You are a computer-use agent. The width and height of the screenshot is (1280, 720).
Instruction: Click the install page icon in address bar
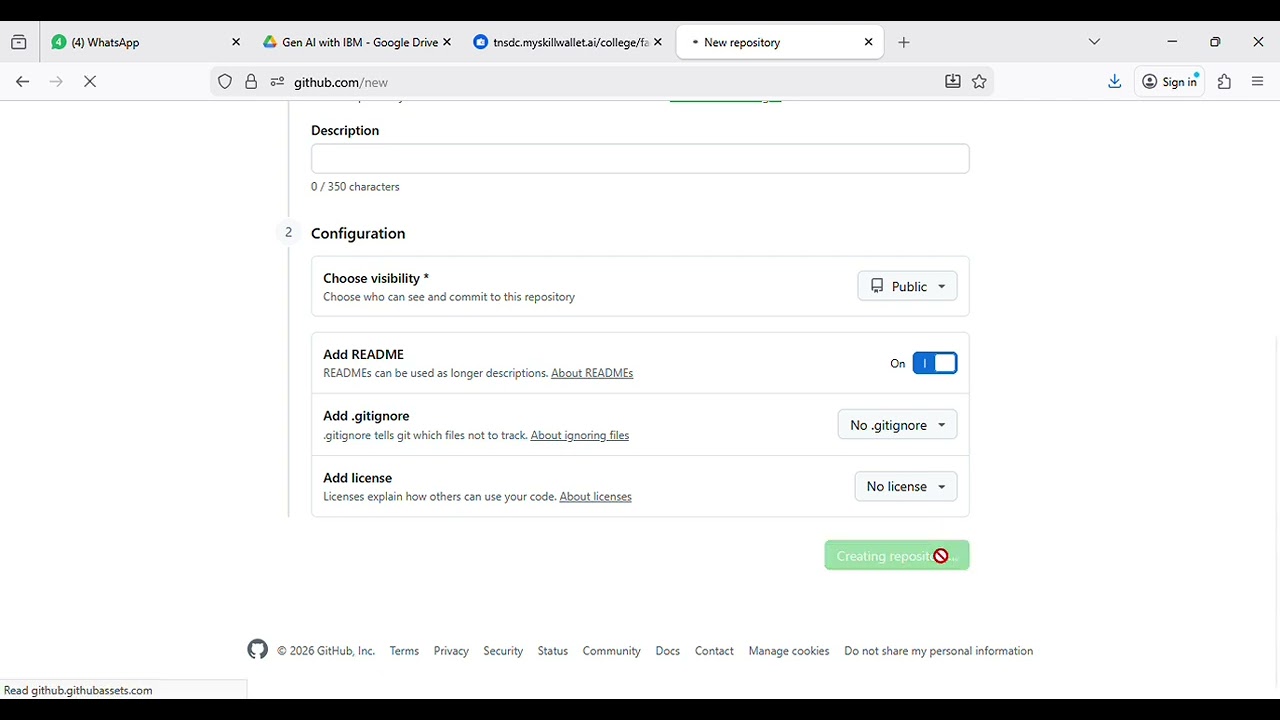[x=953, y=82]
